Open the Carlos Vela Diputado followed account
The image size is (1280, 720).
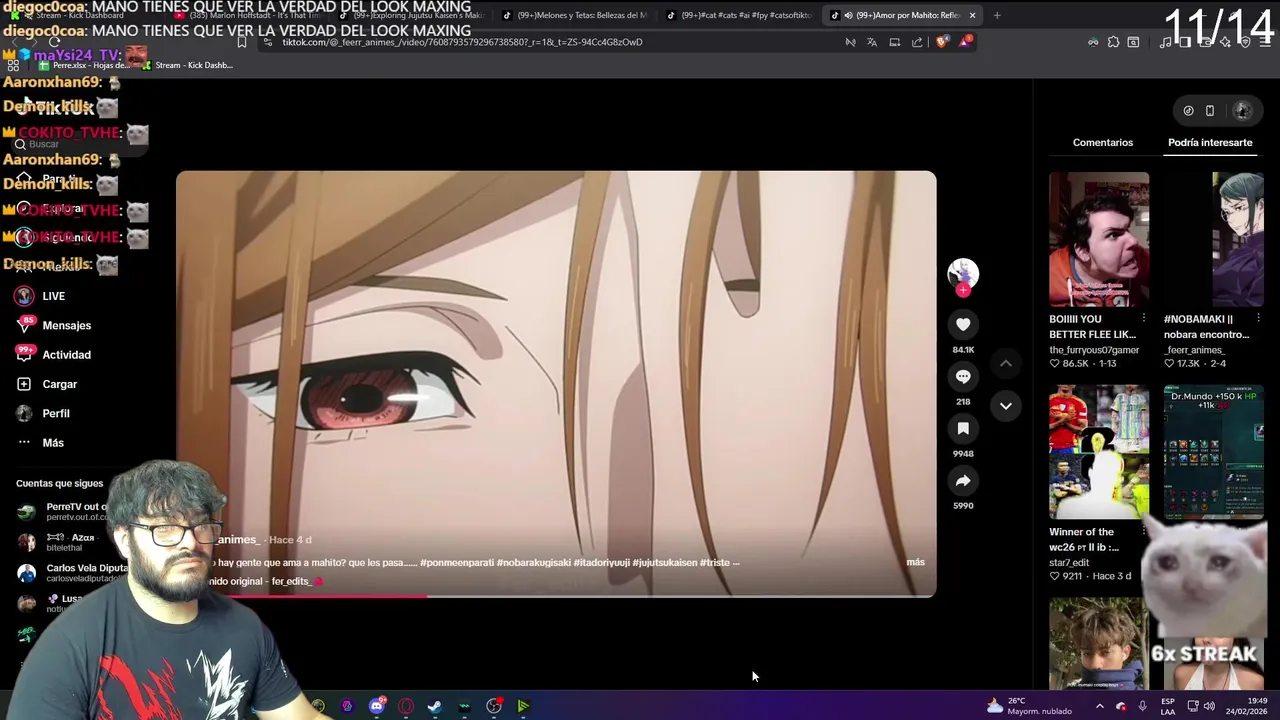pyautogui.click(x=70, y=572)
